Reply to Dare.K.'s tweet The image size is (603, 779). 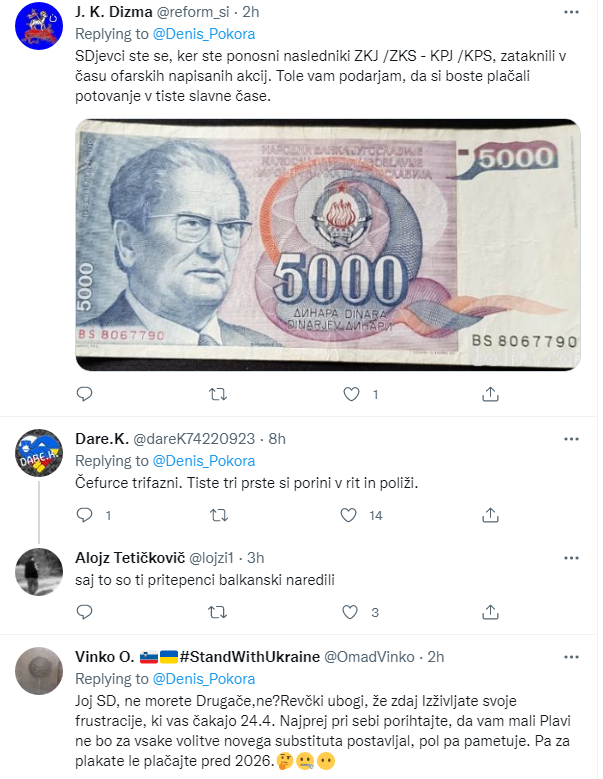(x=84, y=515)
